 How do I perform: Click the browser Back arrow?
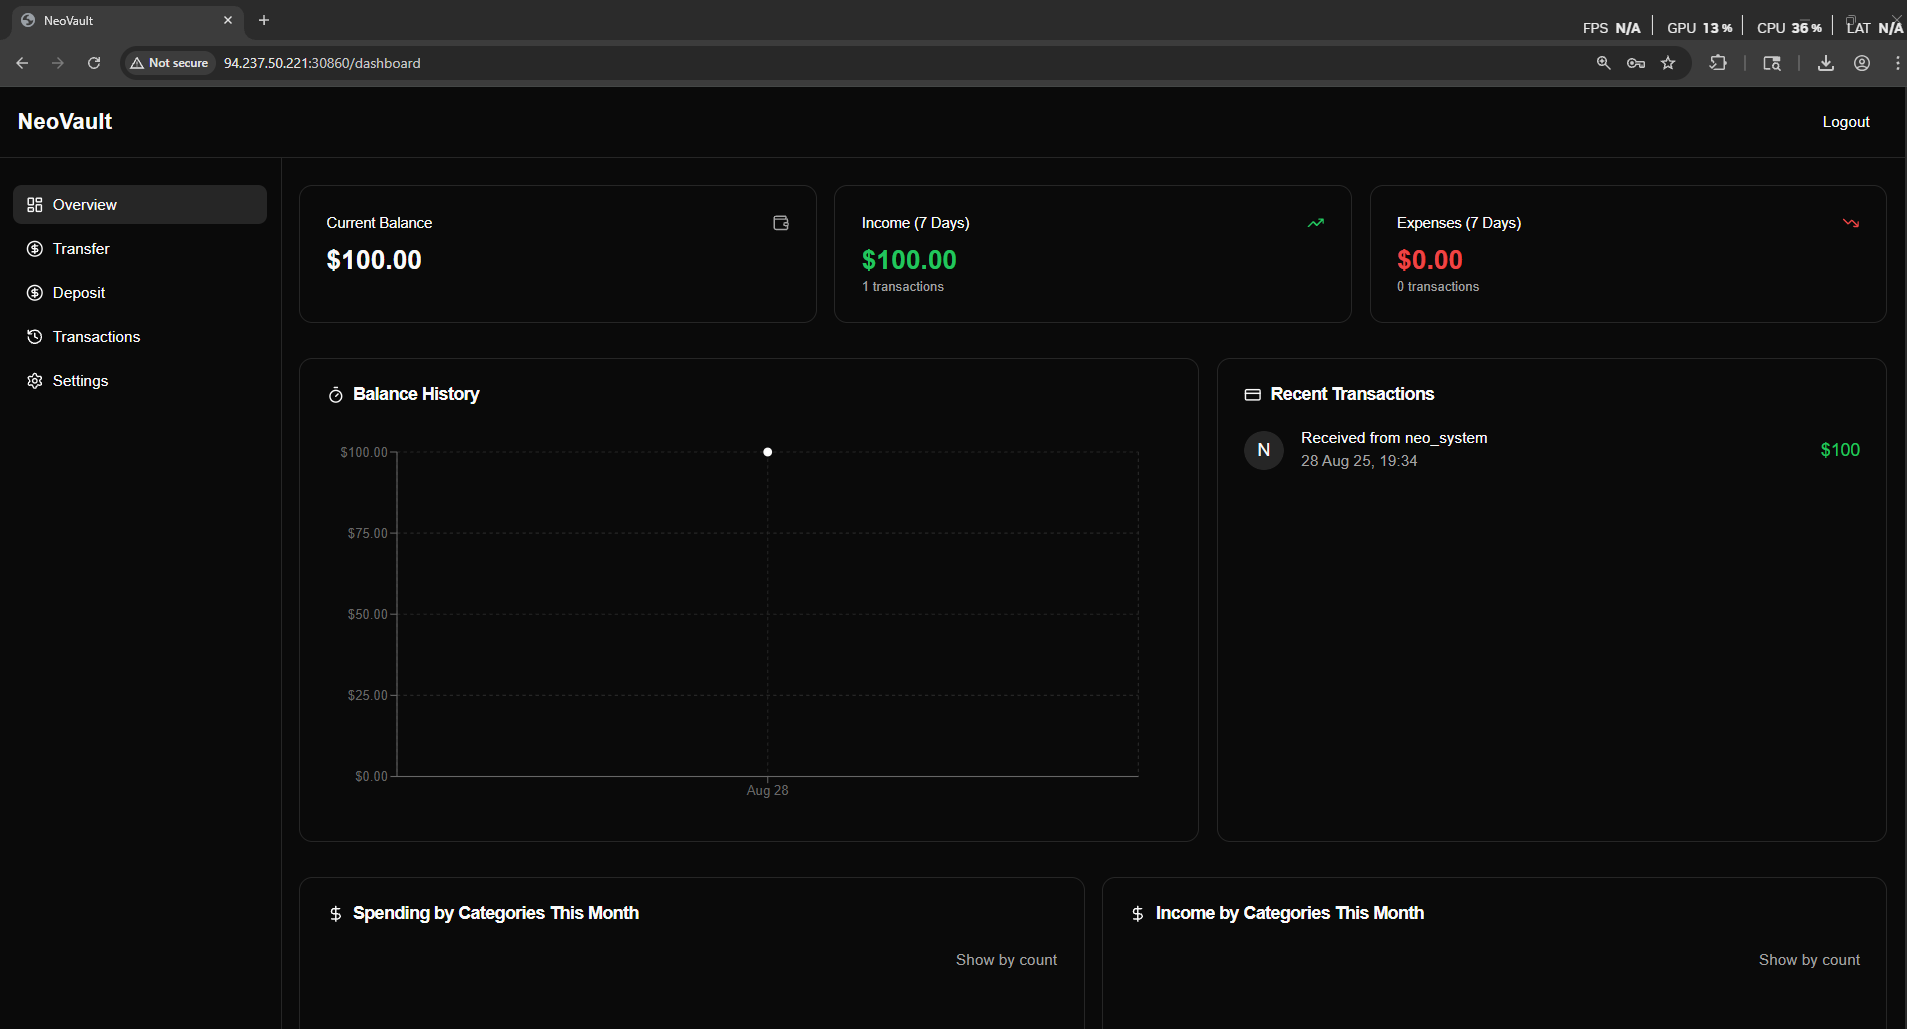[22, 63]
